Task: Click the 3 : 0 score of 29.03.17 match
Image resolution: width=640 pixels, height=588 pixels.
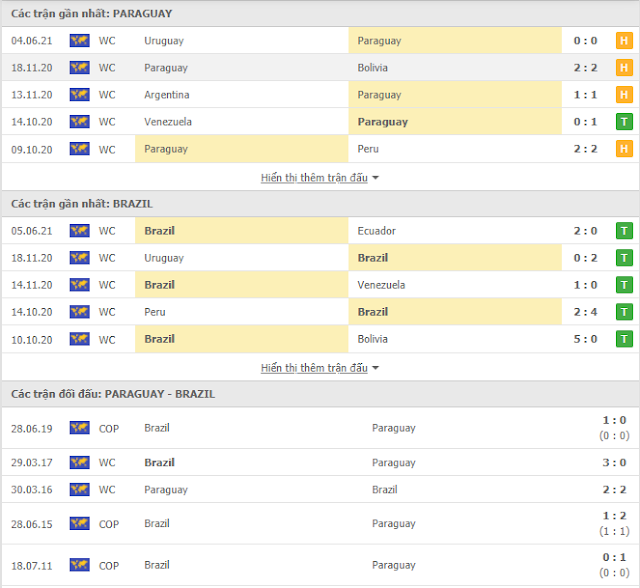Action: [x=614, y=462]
